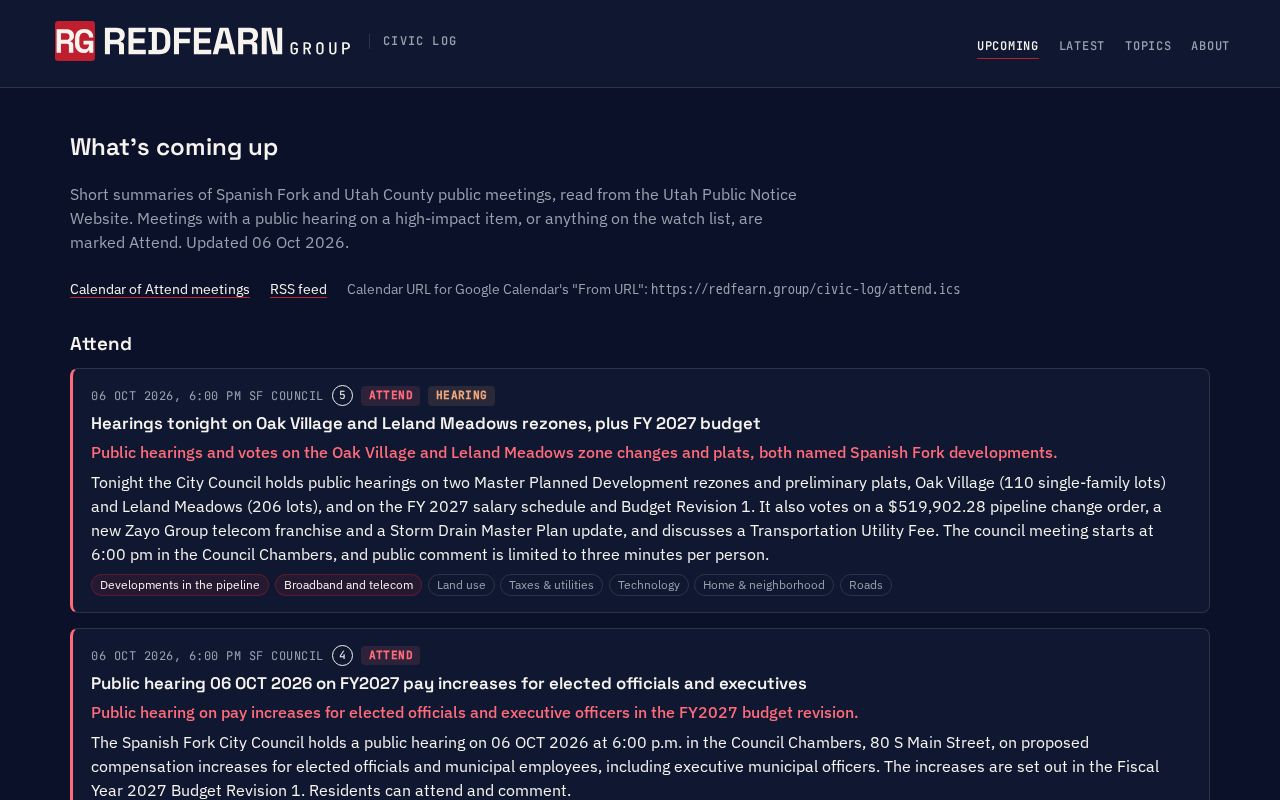The image size is (1280, 800).
Task: Click second card's 06 OCT 2026 SF Council date
Action: click(207, 656)
